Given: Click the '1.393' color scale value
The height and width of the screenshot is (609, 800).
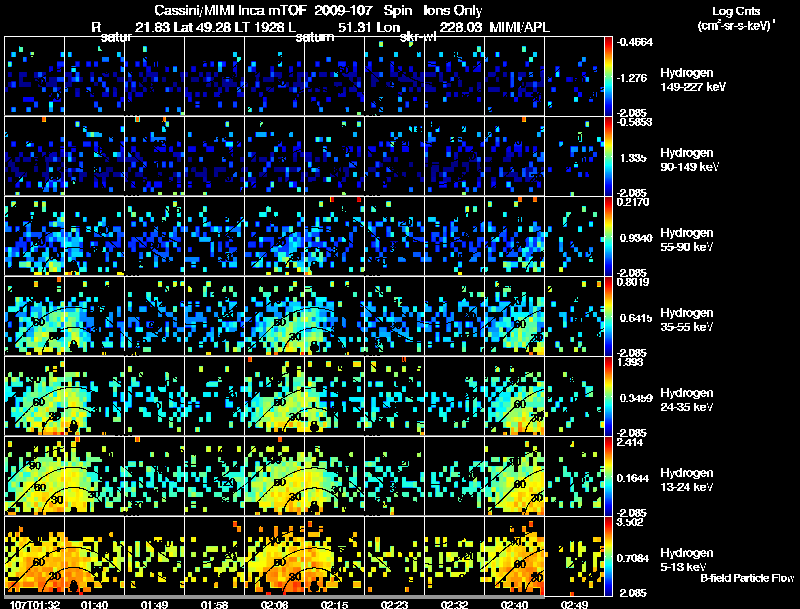Looking at the screenshot, I should [x=630, y=362].
